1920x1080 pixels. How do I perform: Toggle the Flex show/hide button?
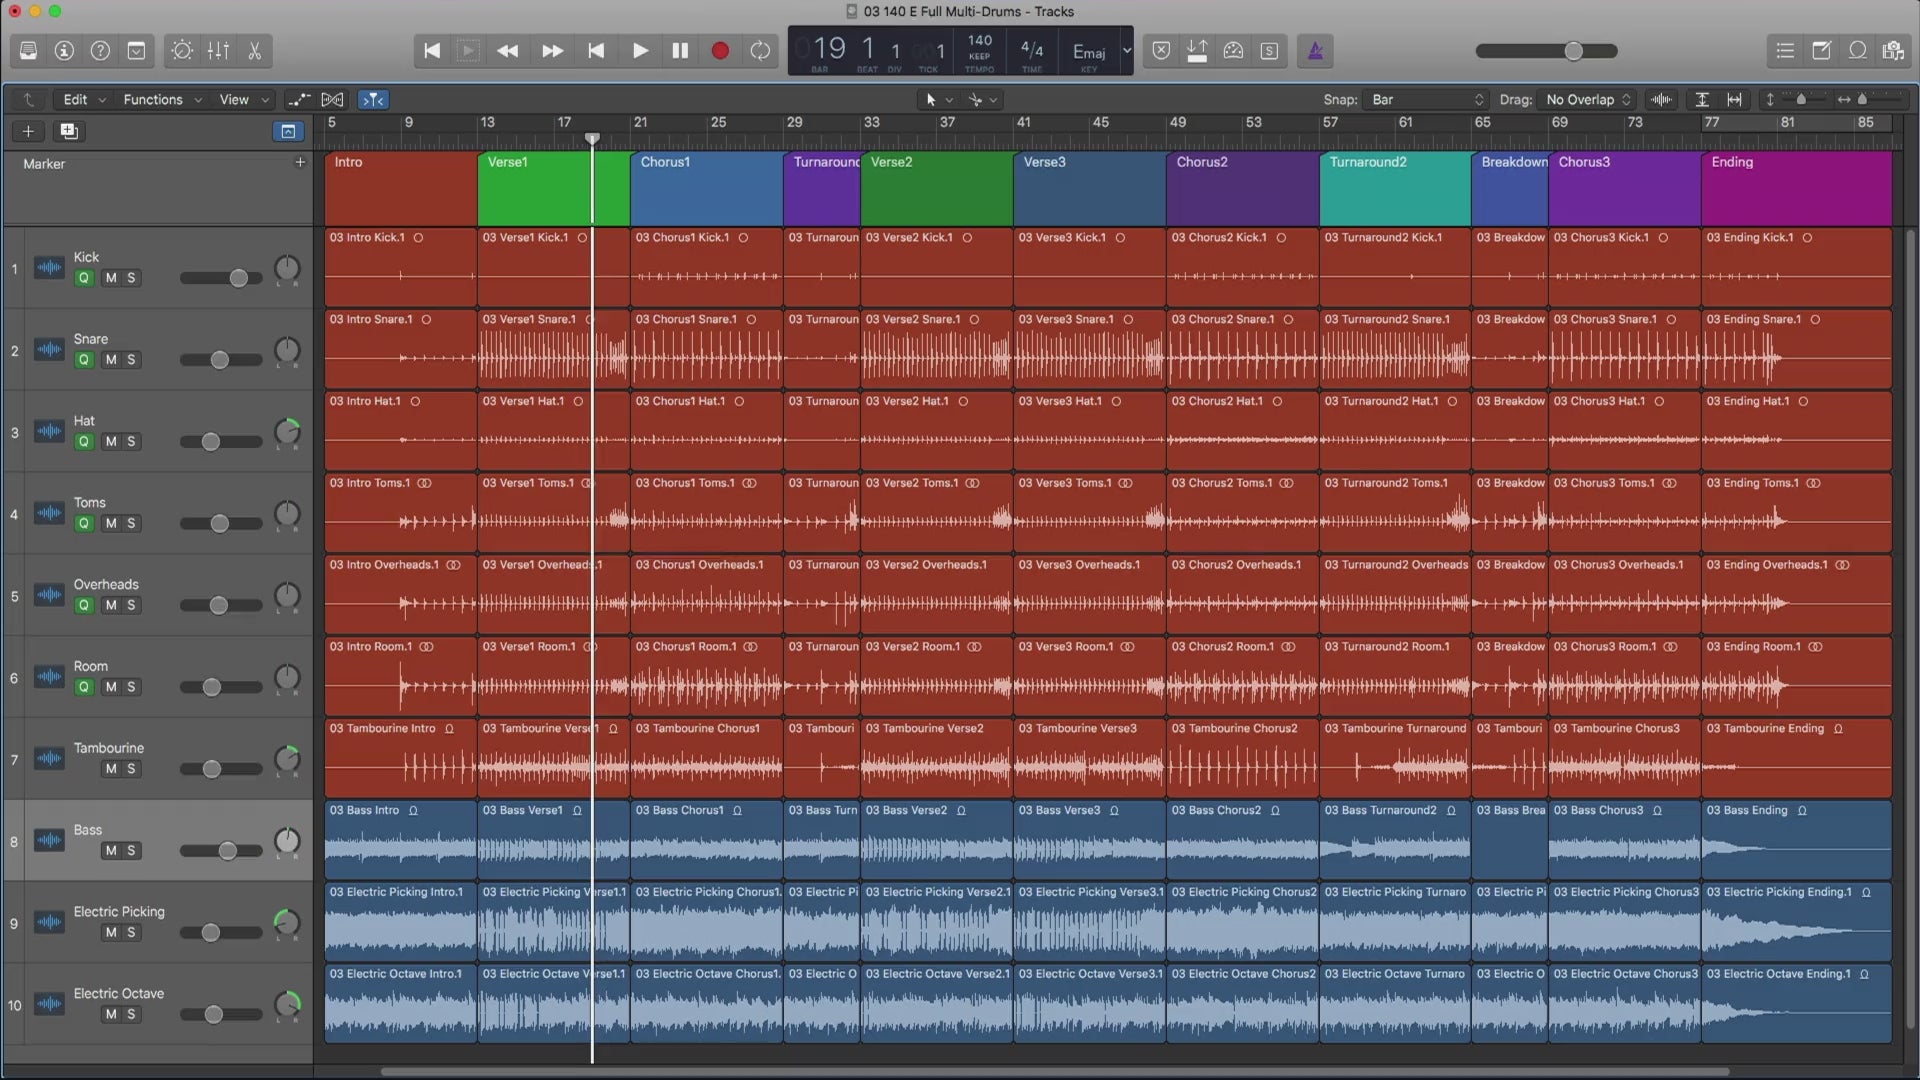tap(332, 99)
